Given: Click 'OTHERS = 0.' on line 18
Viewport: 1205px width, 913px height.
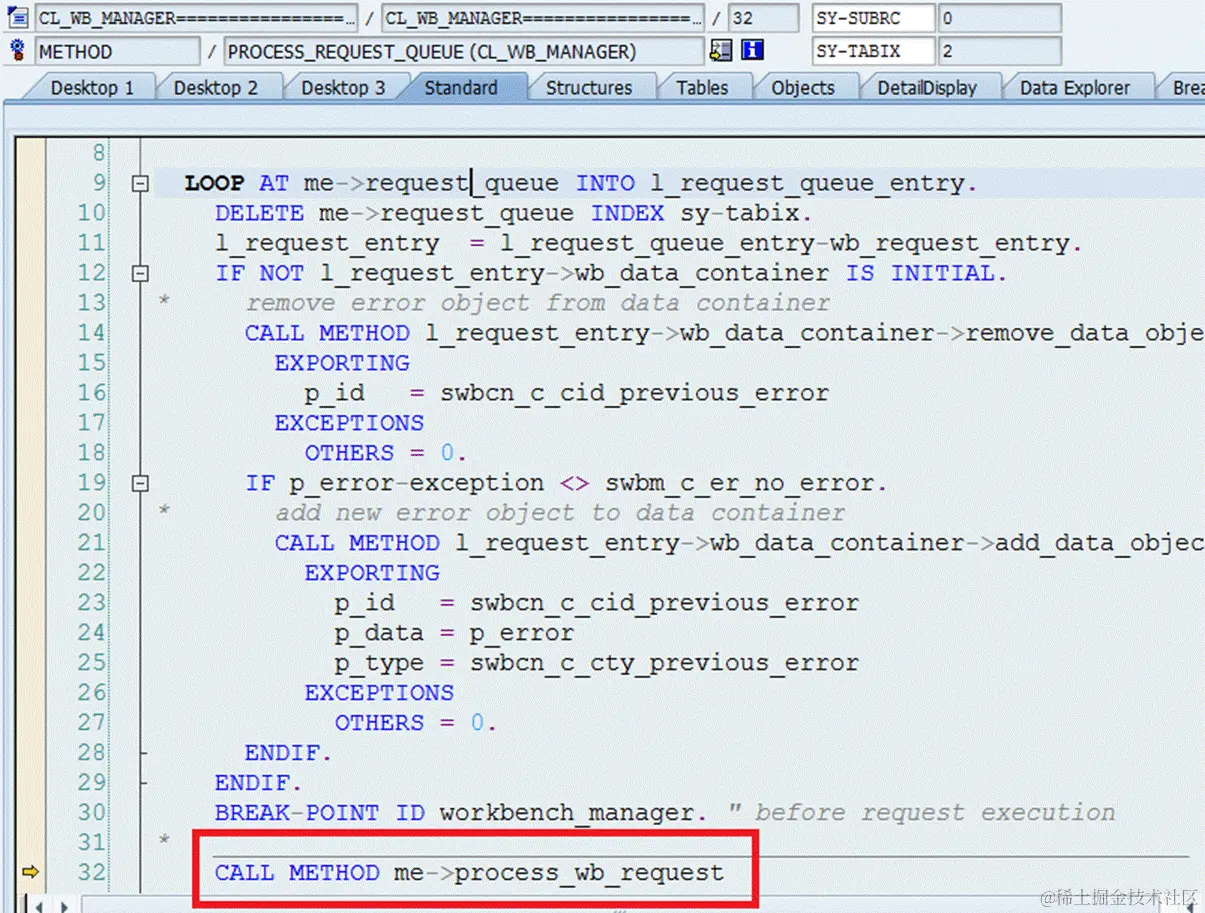Looking at the screenshot, I should pos(386,453).
